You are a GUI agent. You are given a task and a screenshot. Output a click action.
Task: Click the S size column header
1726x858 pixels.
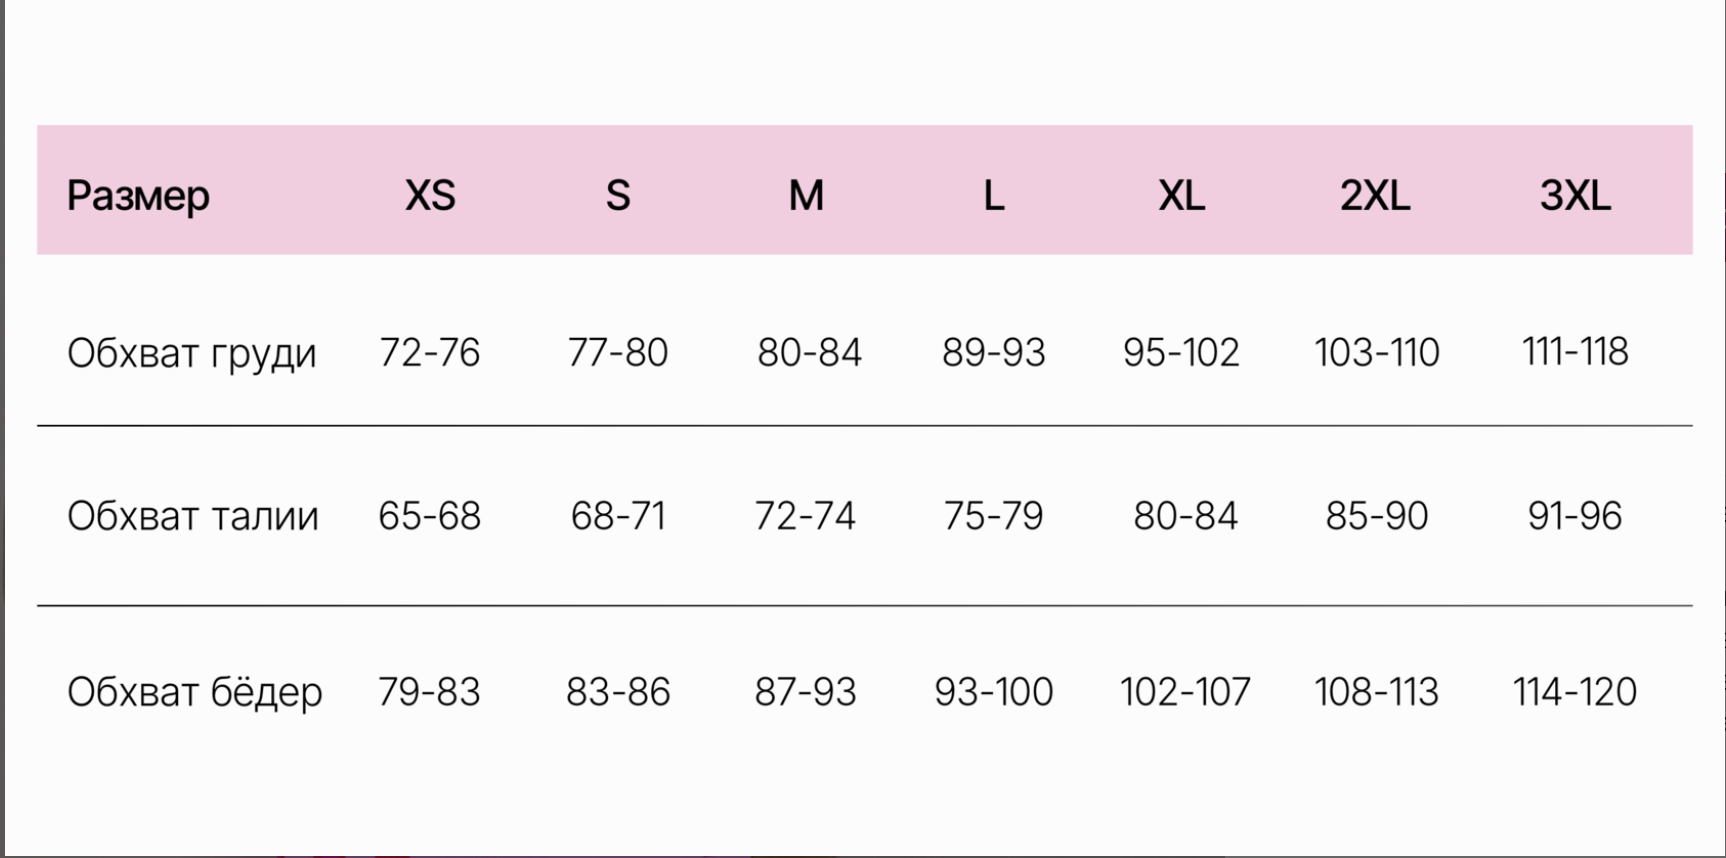618,195
